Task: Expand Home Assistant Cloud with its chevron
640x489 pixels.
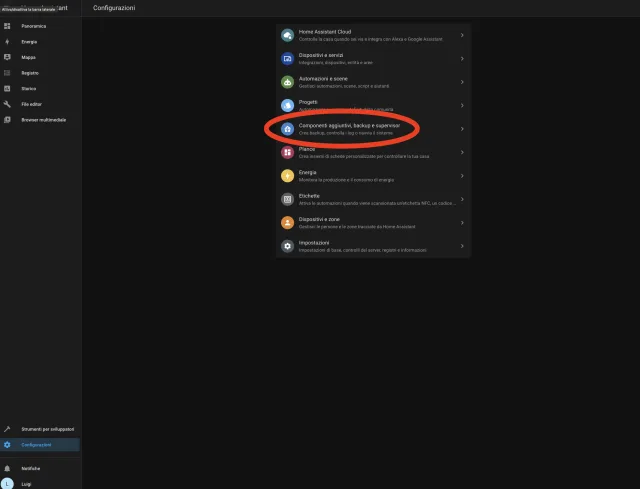Action: 461,36
